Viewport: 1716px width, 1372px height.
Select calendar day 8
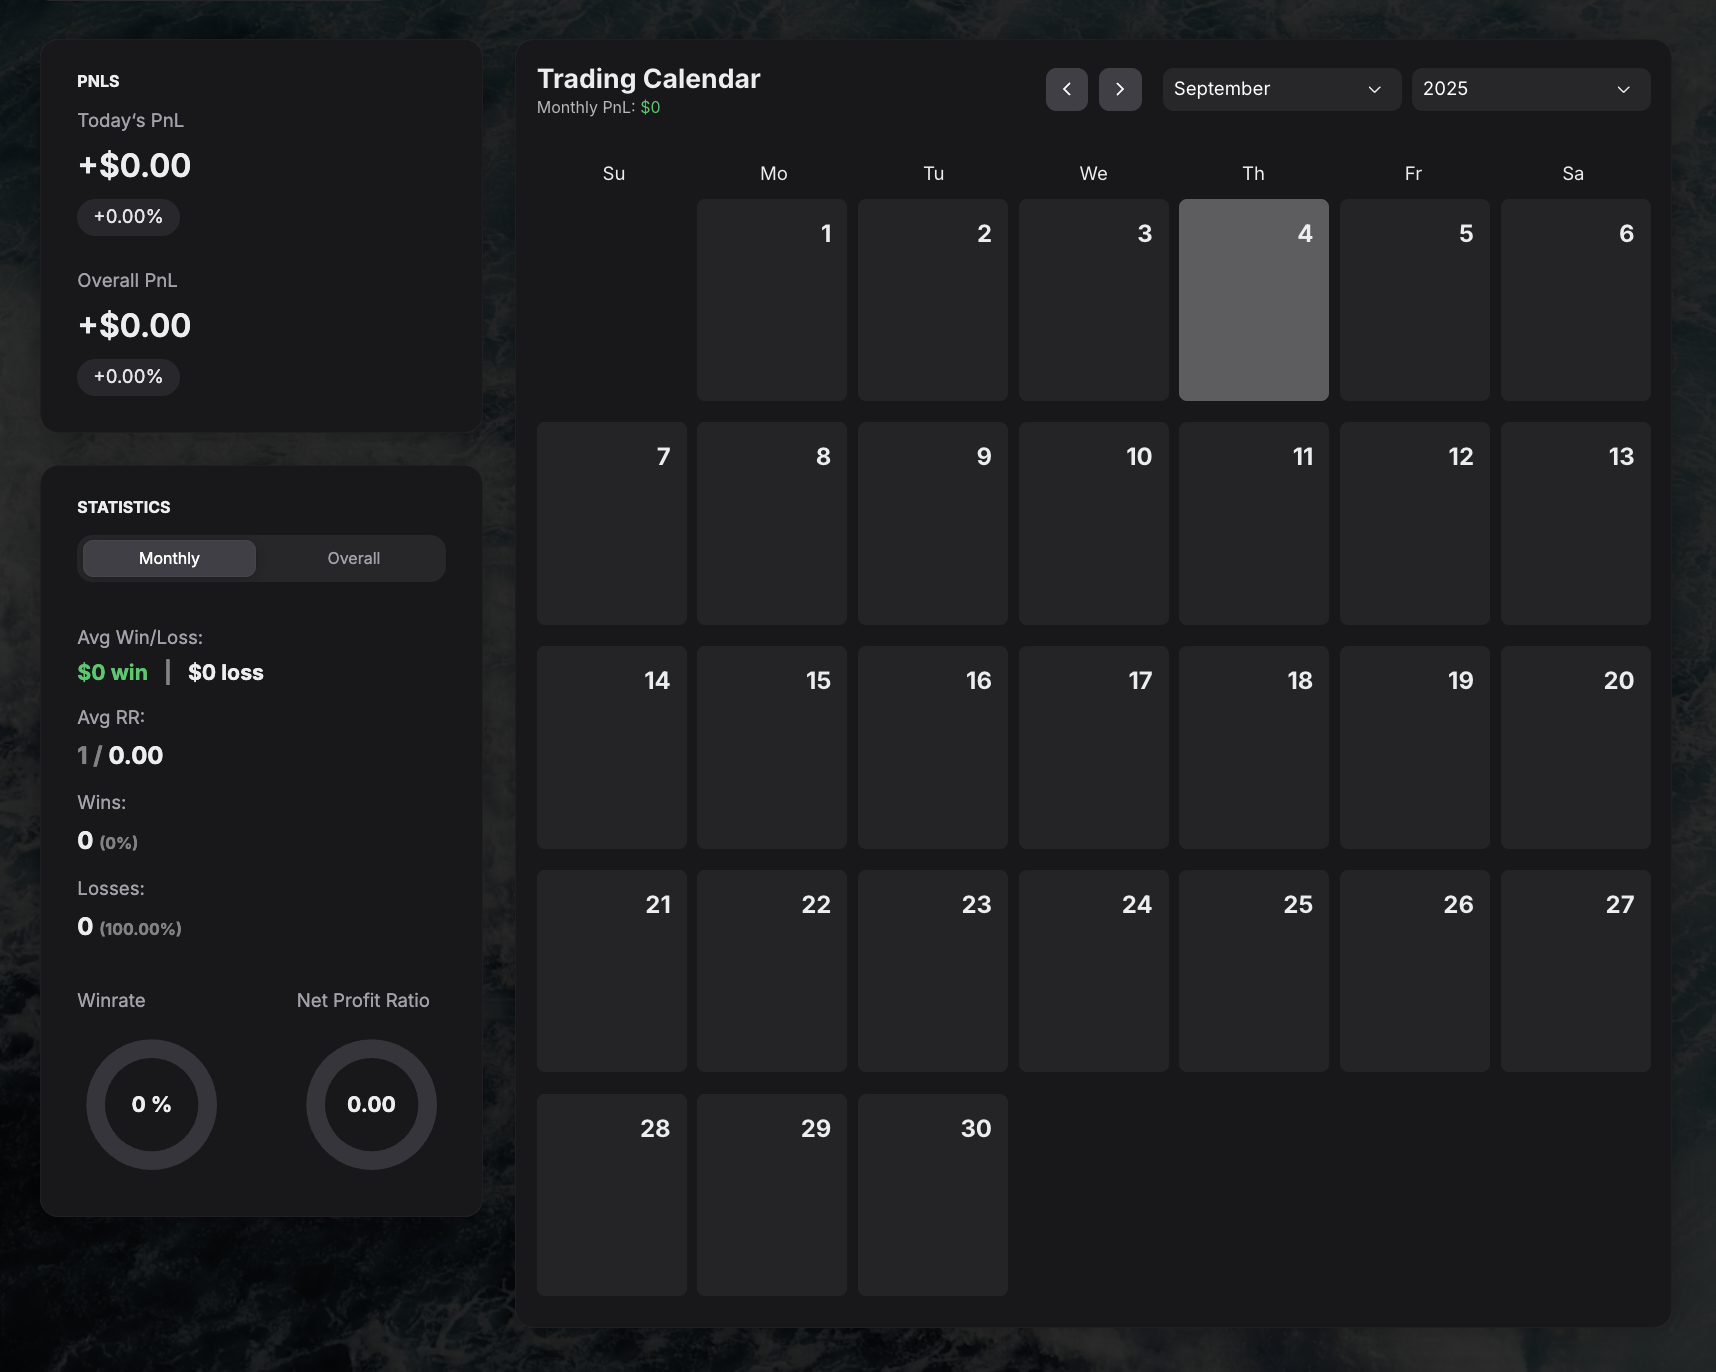[772, 524]
